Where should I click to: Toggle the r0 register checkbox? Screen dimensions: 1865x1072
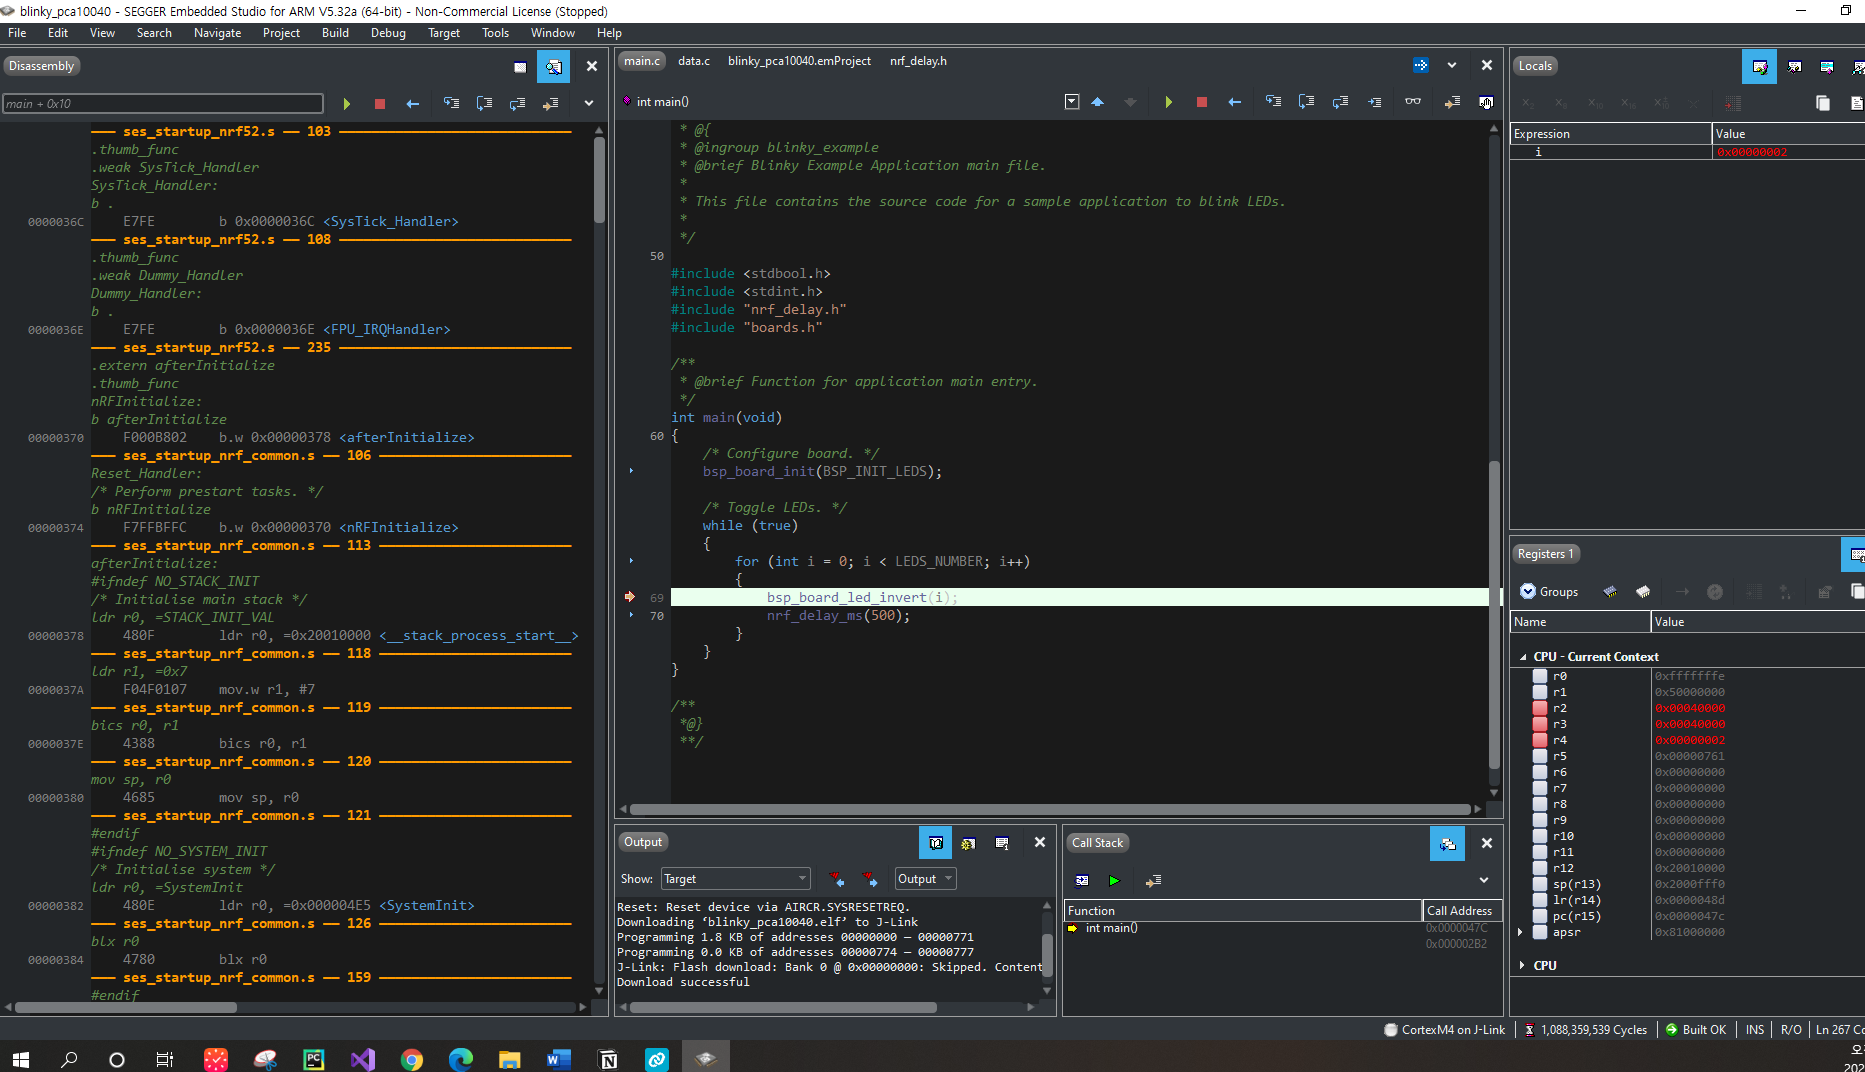coord(1540,676)
